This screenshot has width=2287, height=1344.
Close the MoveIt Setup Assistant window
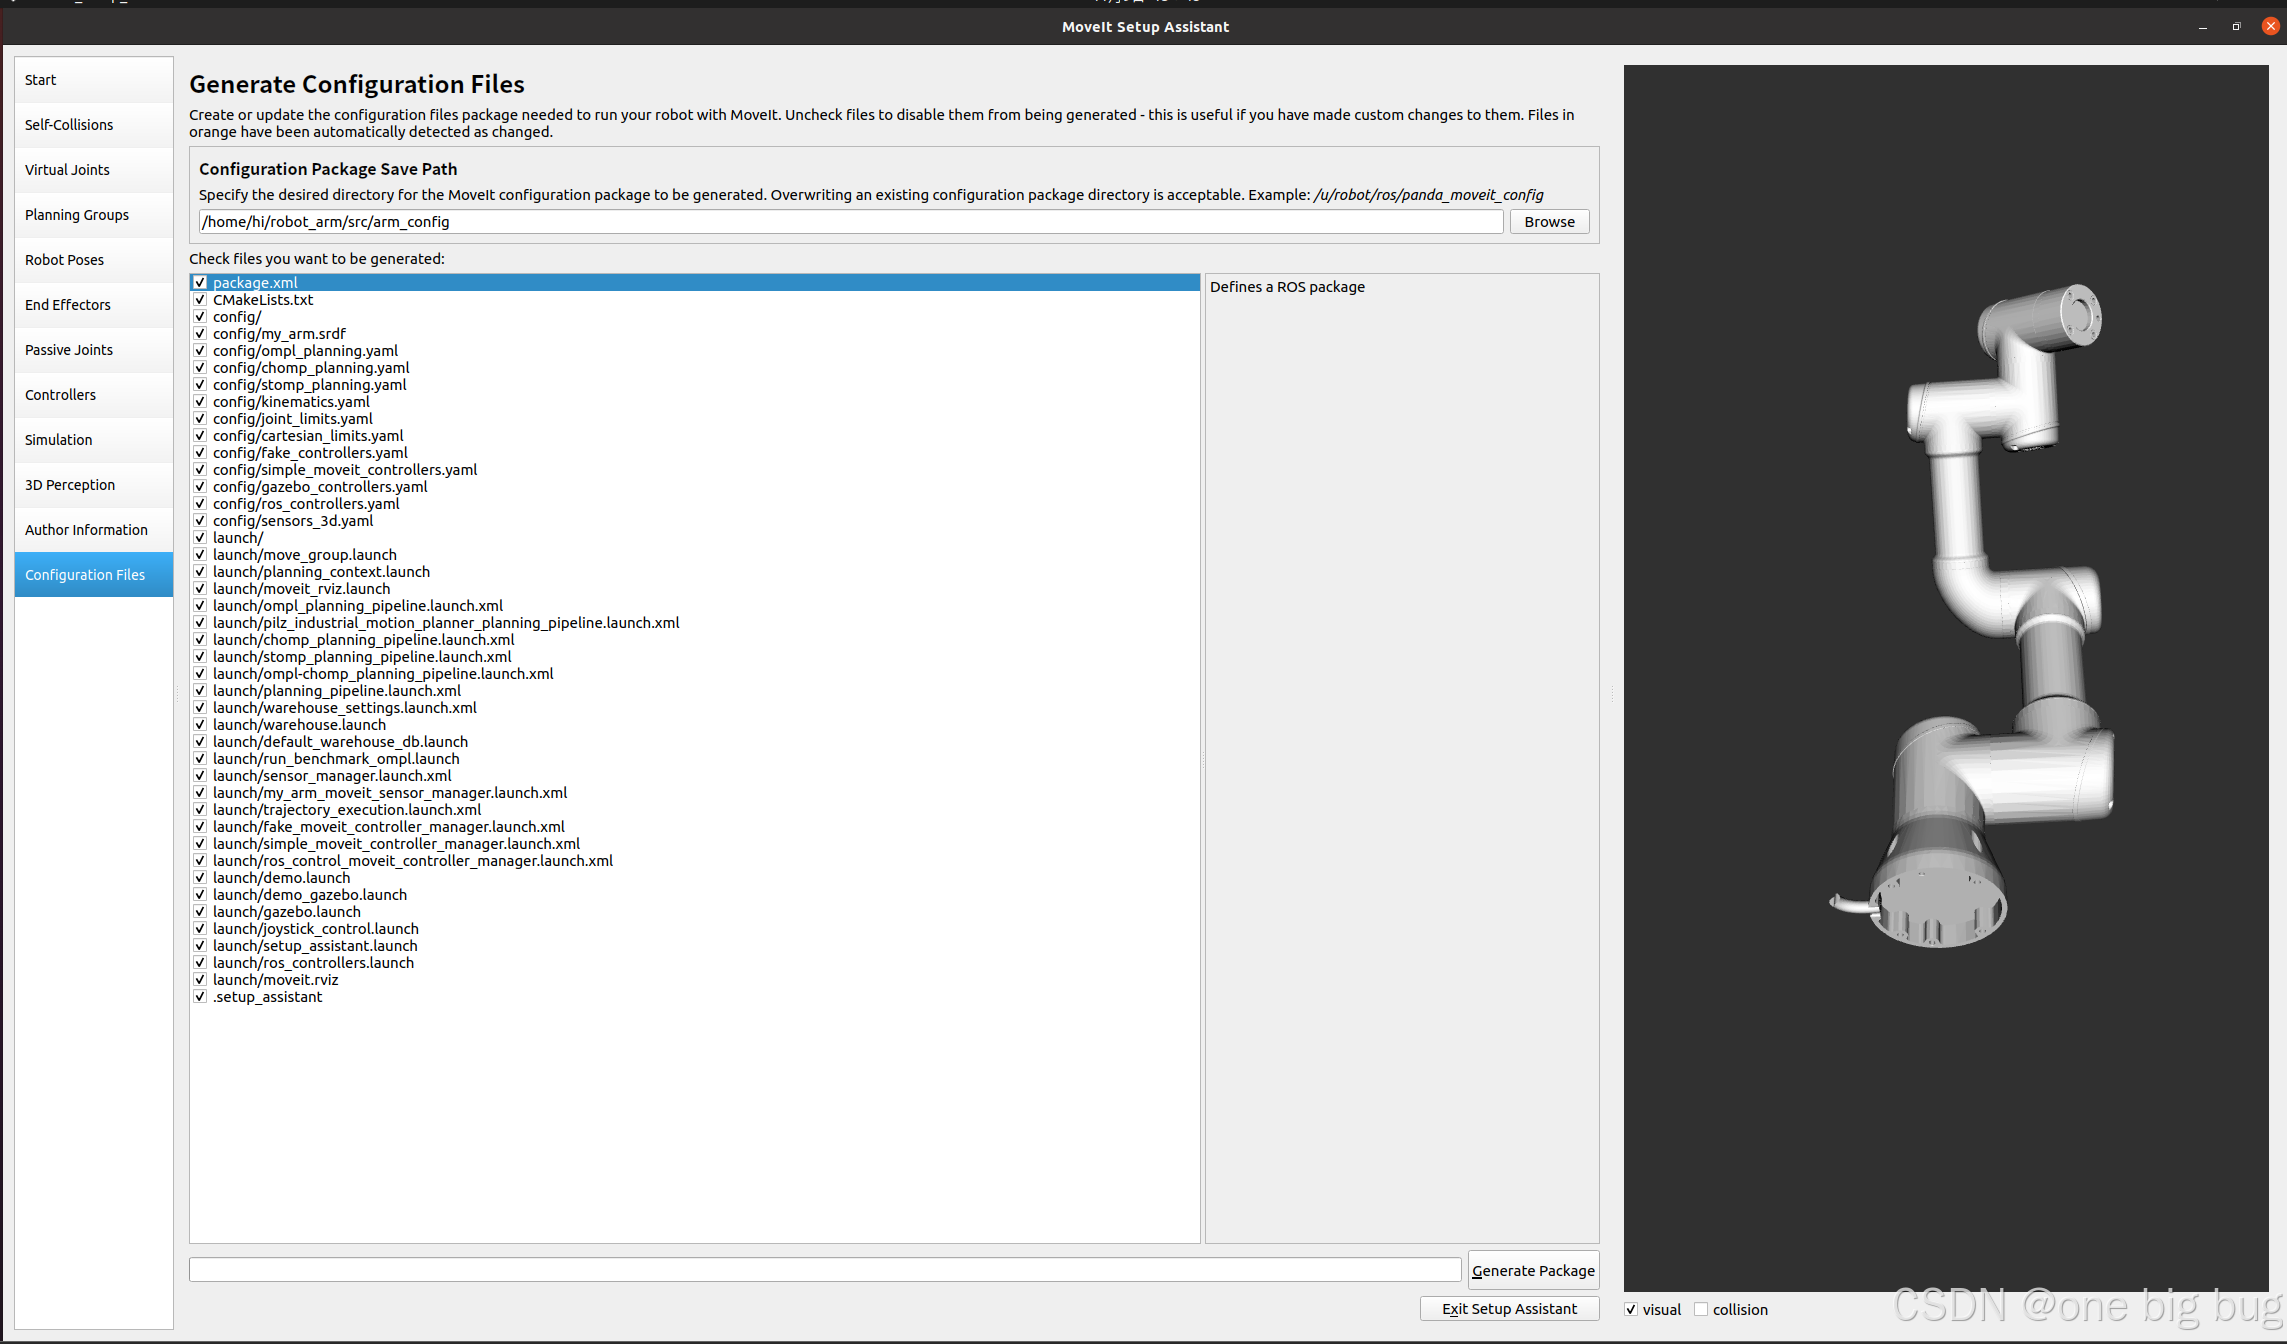click(x=2270, y=27)
